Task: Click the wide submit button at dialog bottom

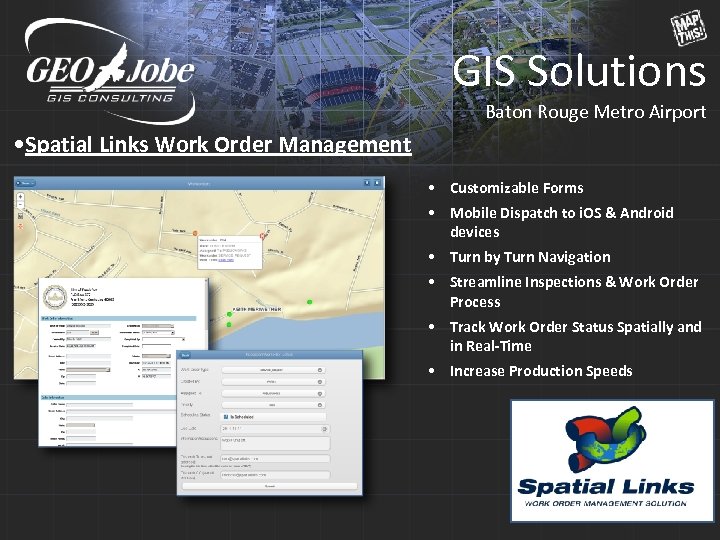Action: [x=270, y=486]
